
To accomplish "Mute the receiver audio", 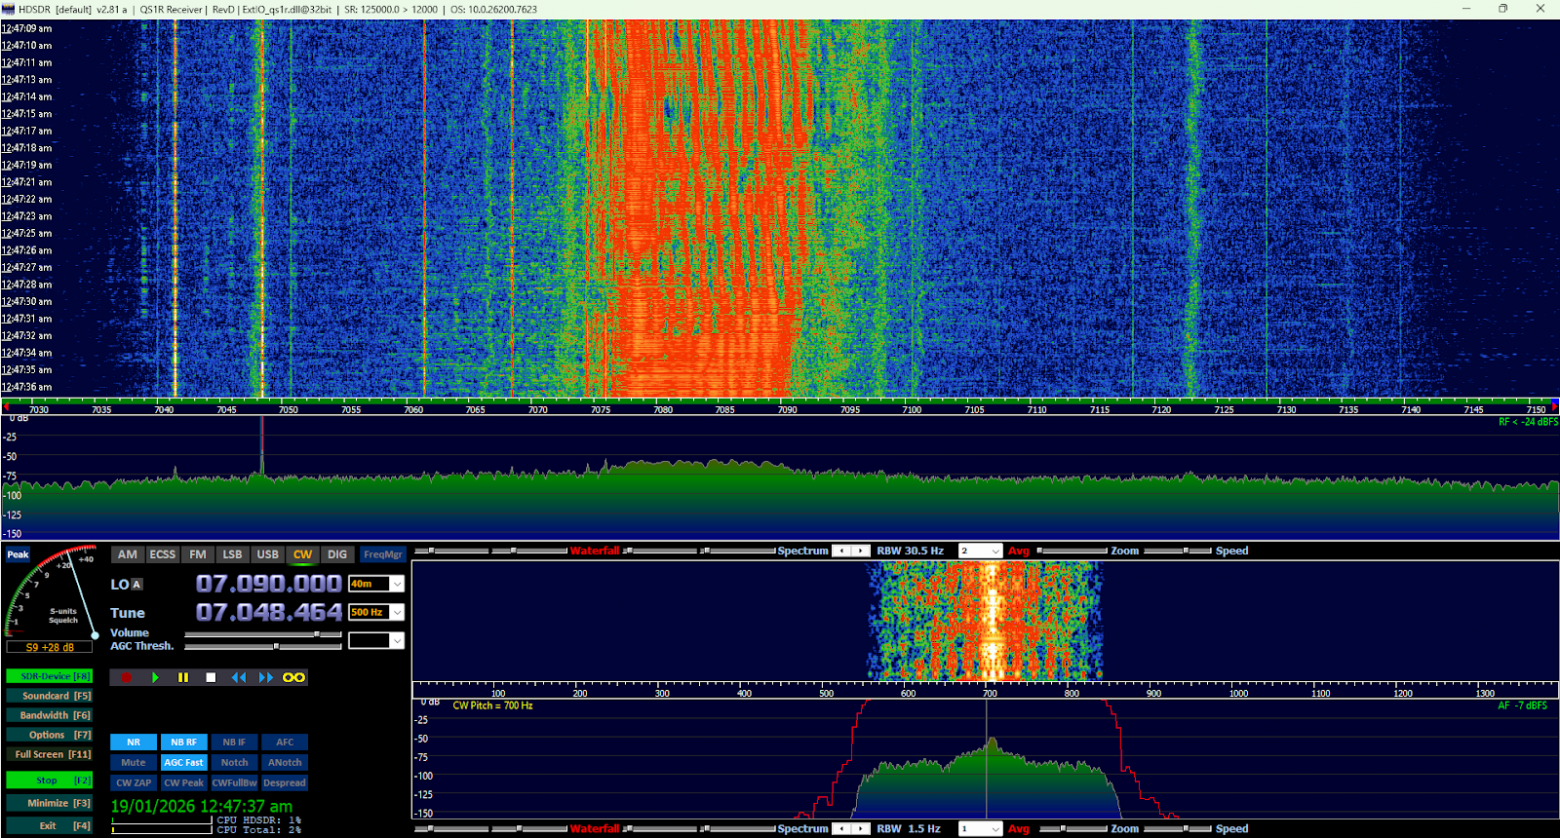I will [x=134, y=762].
